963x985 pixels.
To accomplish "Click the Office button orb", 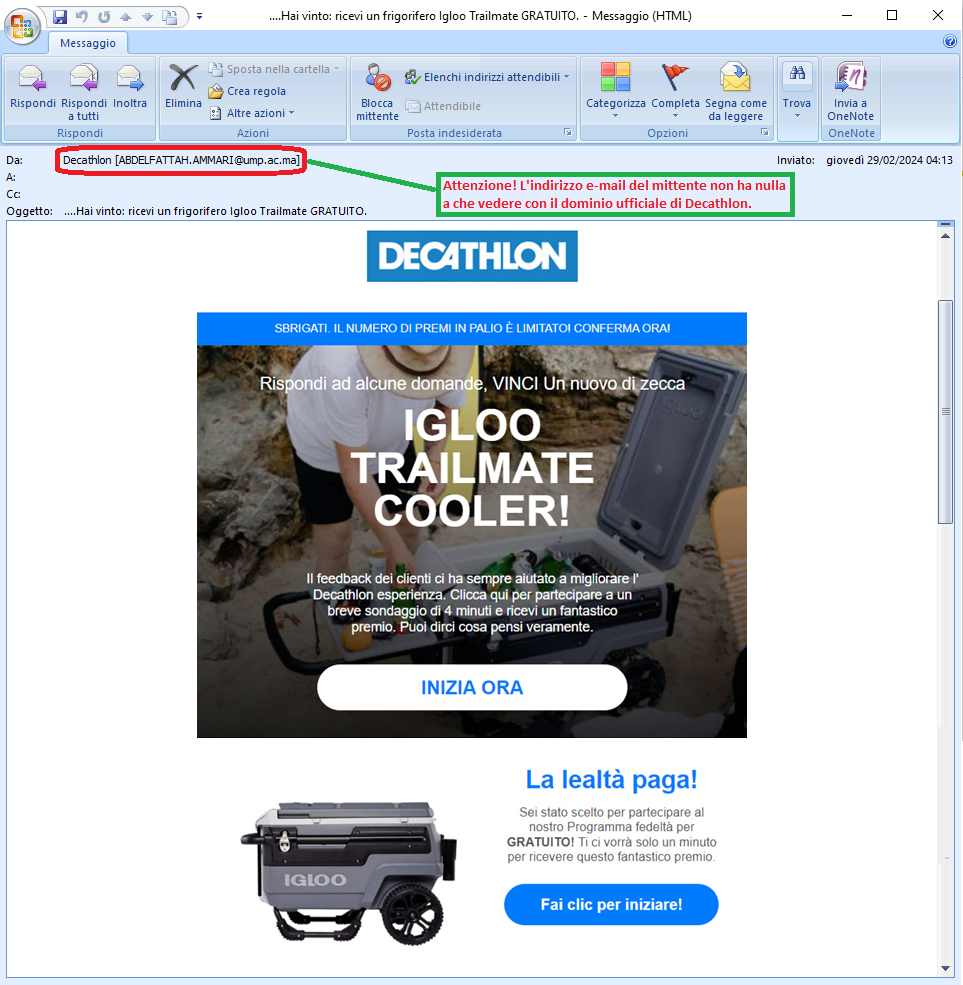I will click(23, 27).
